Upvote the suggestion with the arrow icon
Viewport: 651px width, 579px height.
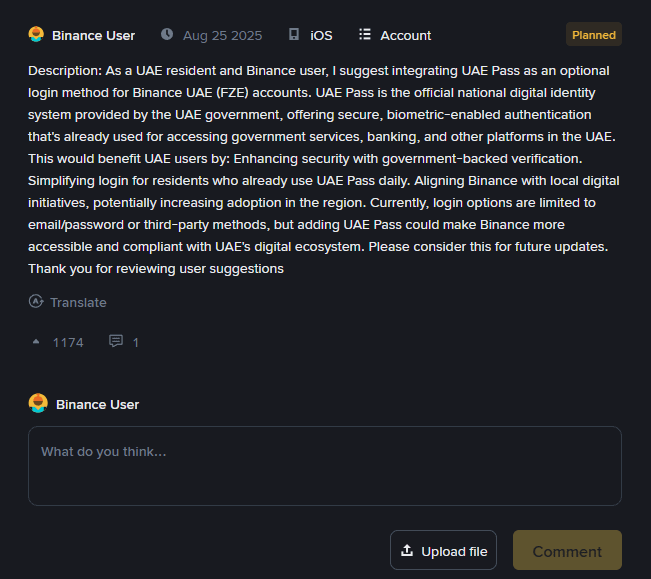coord(36,342)
